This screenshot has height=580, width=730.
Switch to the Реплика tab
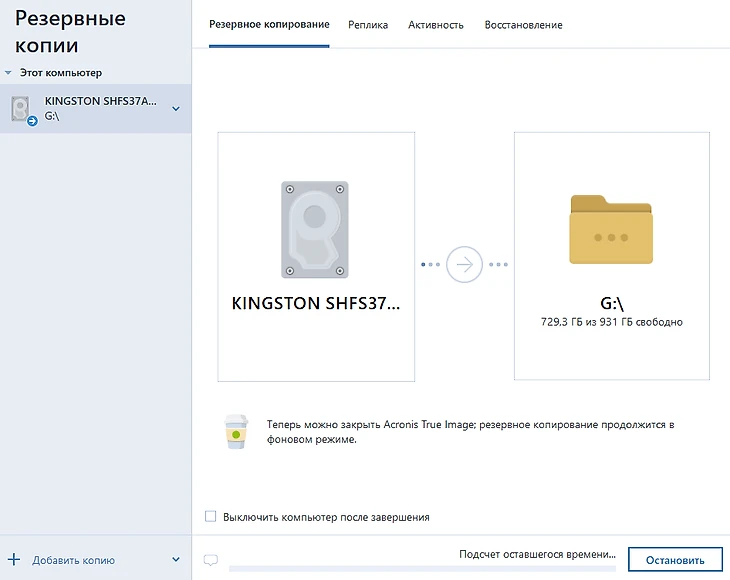coord(368,25)
